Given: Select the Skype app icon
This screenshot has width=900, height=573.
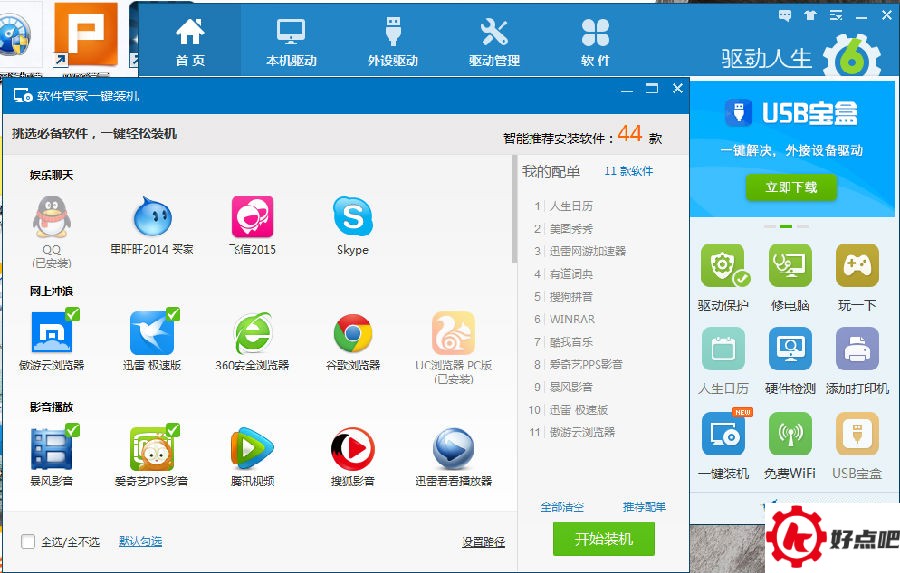Looking at the screenshot, I should pyautogui.click(x=352, y=217).
